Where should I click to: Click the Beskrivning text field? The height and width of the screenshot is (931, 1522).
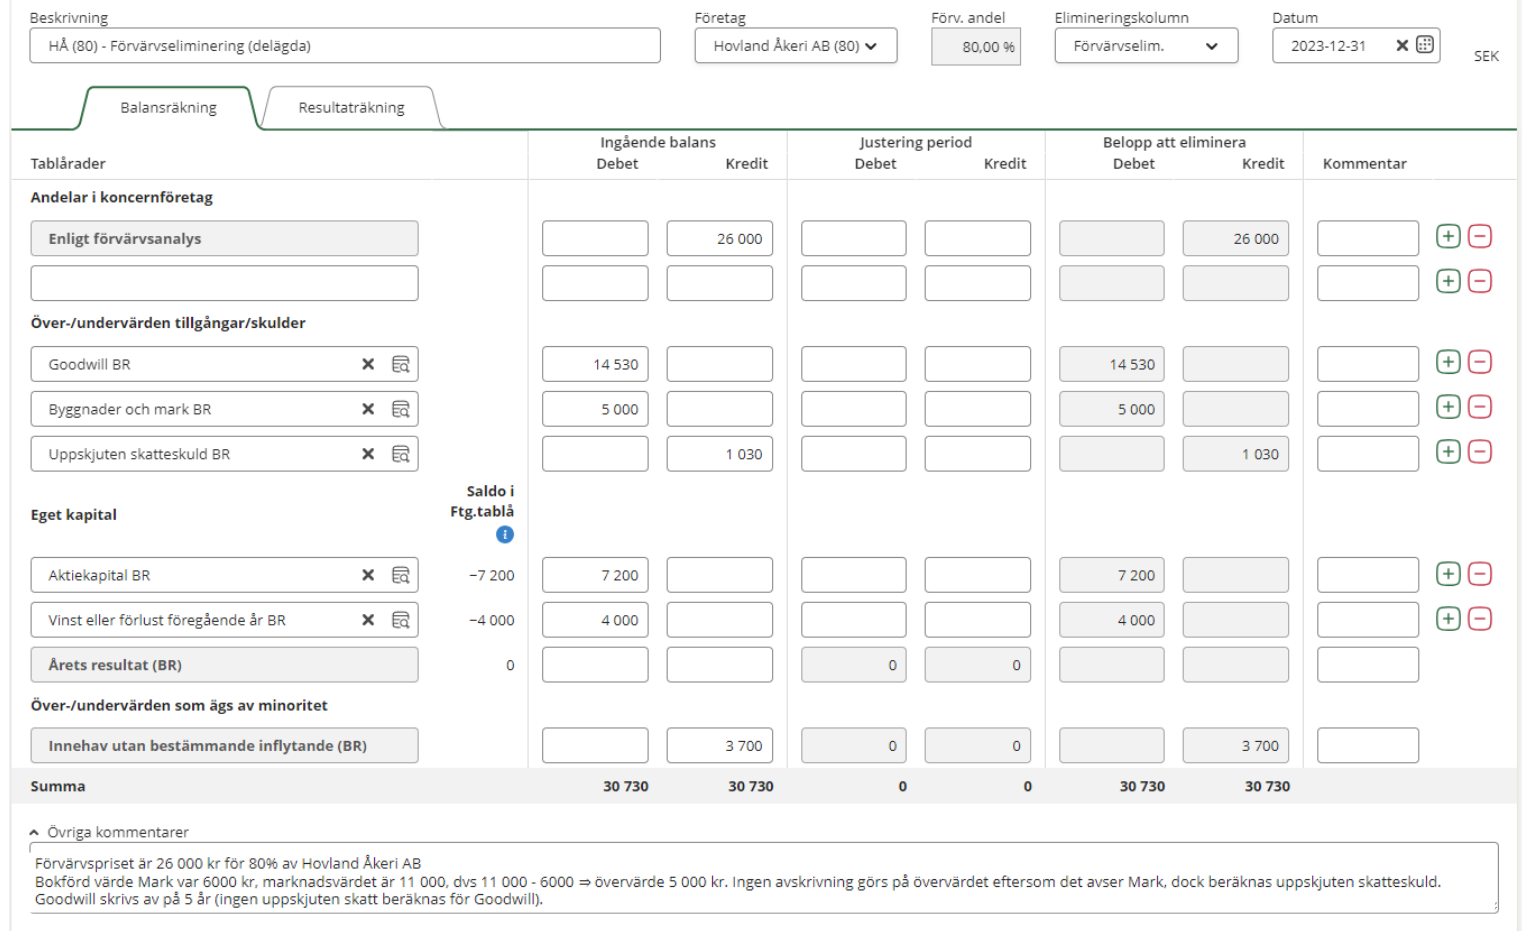click(345, 46)
